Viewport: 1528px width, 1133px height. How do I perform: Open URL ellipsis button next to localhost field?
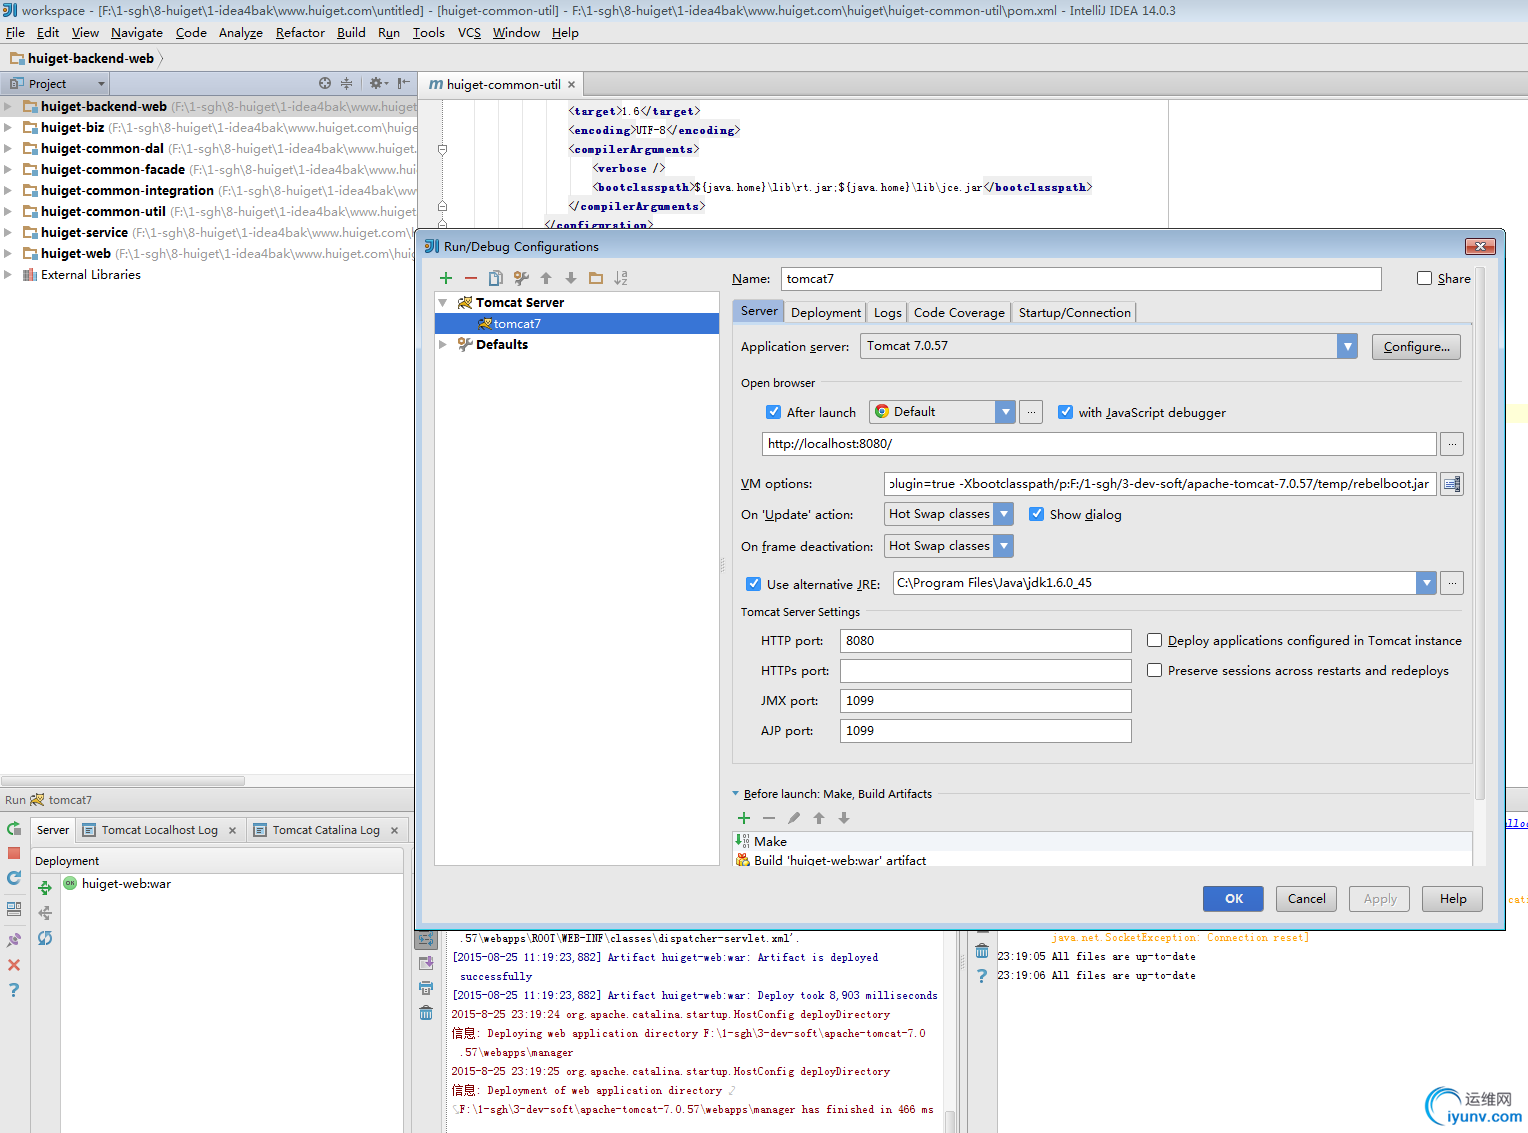point(1452,444)
